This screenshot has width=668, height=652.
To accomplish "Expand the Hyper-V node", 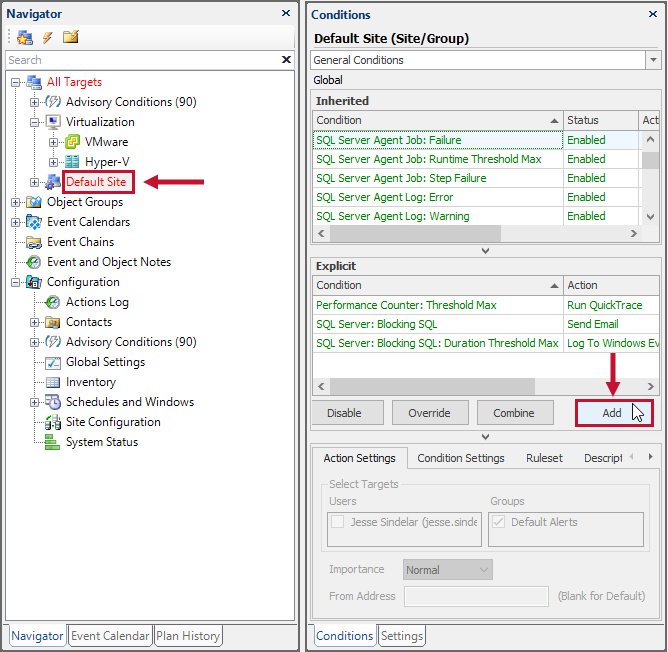I will [53, 162].
